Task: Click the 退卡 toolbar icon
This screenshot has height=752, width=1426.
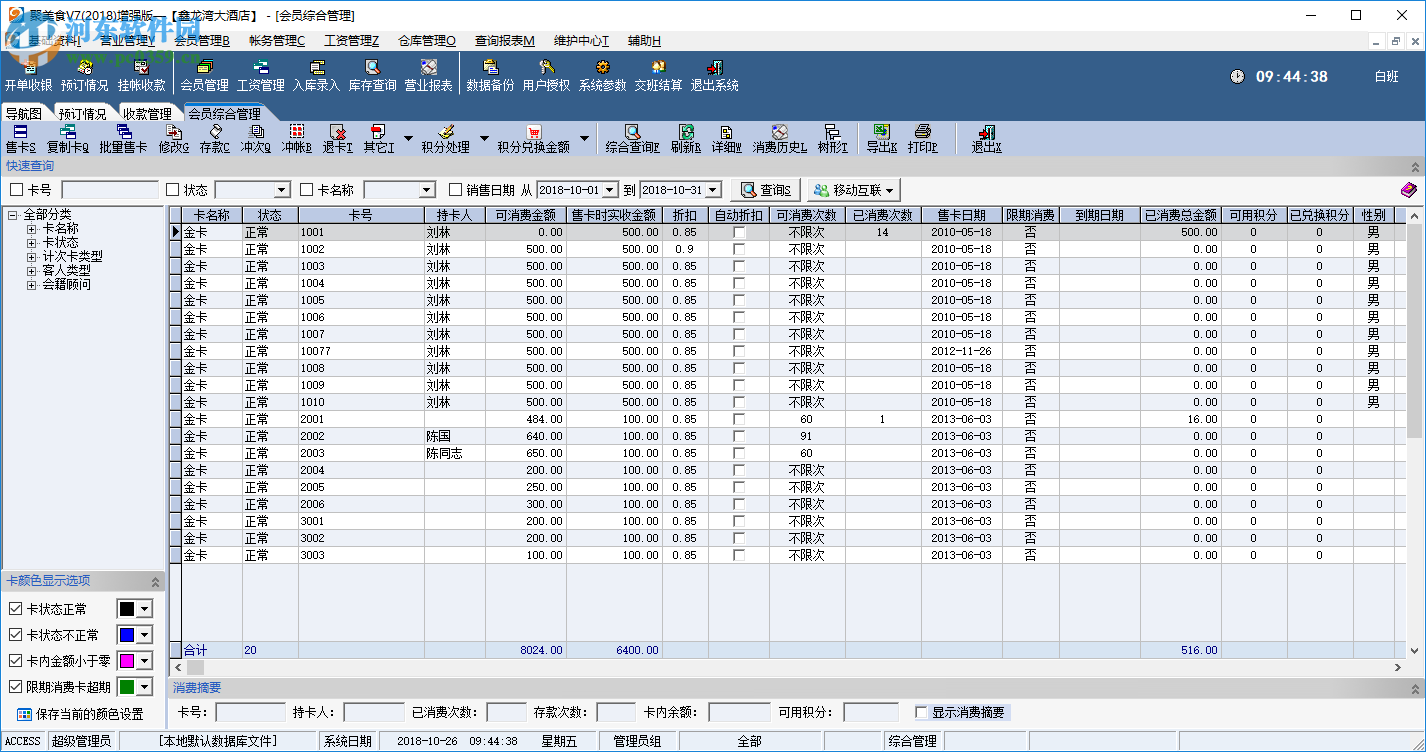Action: (337, 138)
